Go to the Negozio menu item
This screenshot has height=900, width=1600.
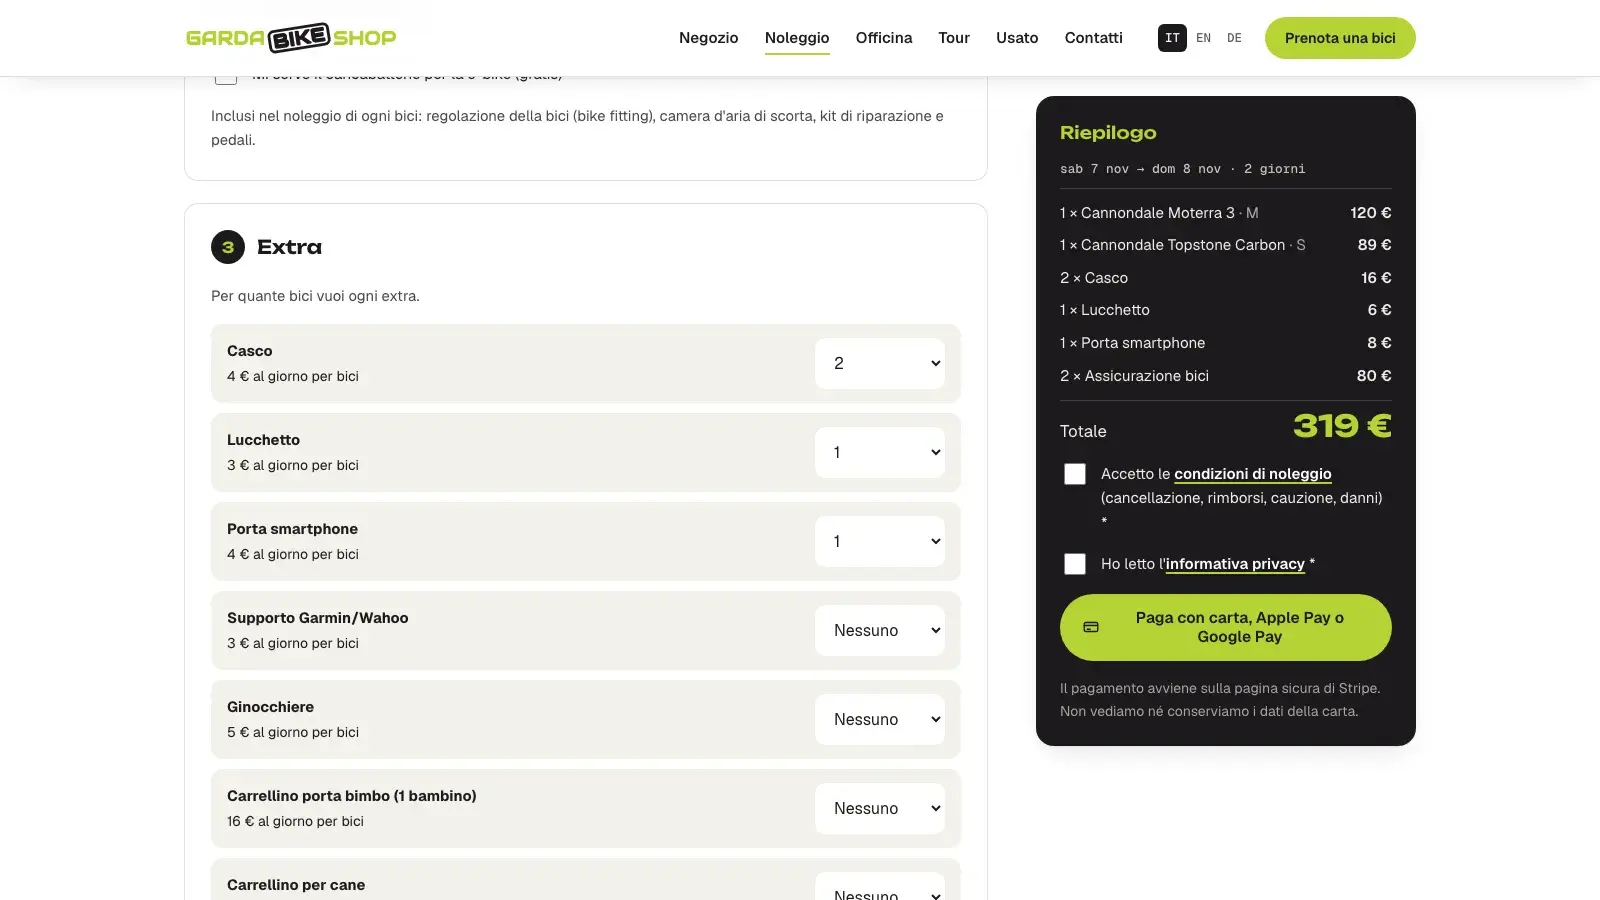tap(708, 38)
